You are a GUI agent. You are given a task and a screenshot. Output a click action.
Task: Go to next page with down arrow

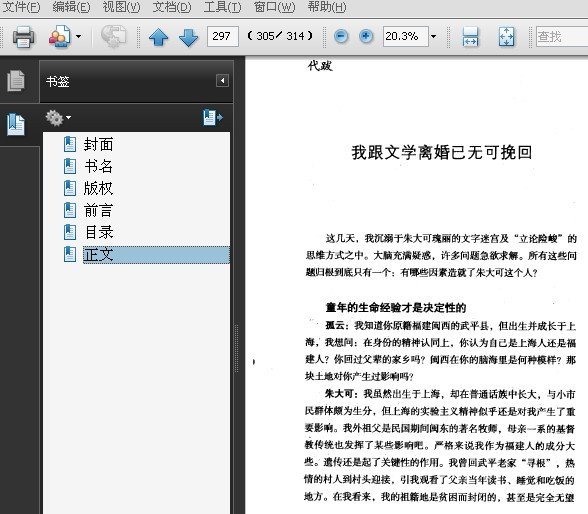click(188, 37)
